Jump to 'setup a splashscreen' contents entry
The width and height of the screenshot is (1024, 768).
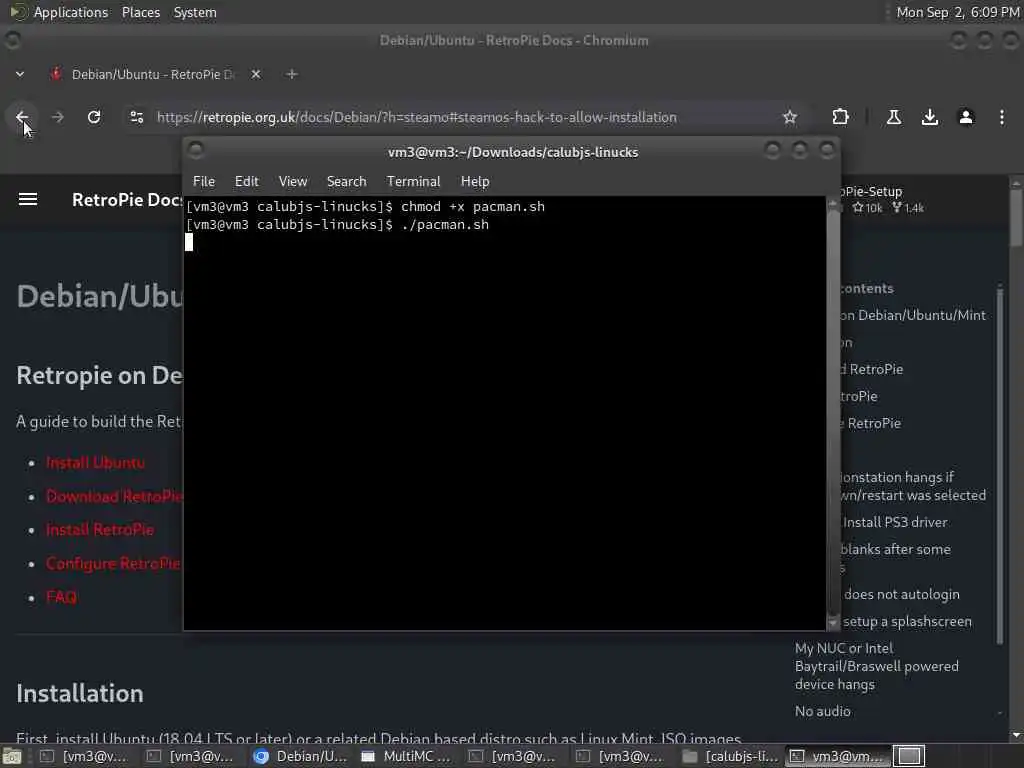tap(907, 622)
